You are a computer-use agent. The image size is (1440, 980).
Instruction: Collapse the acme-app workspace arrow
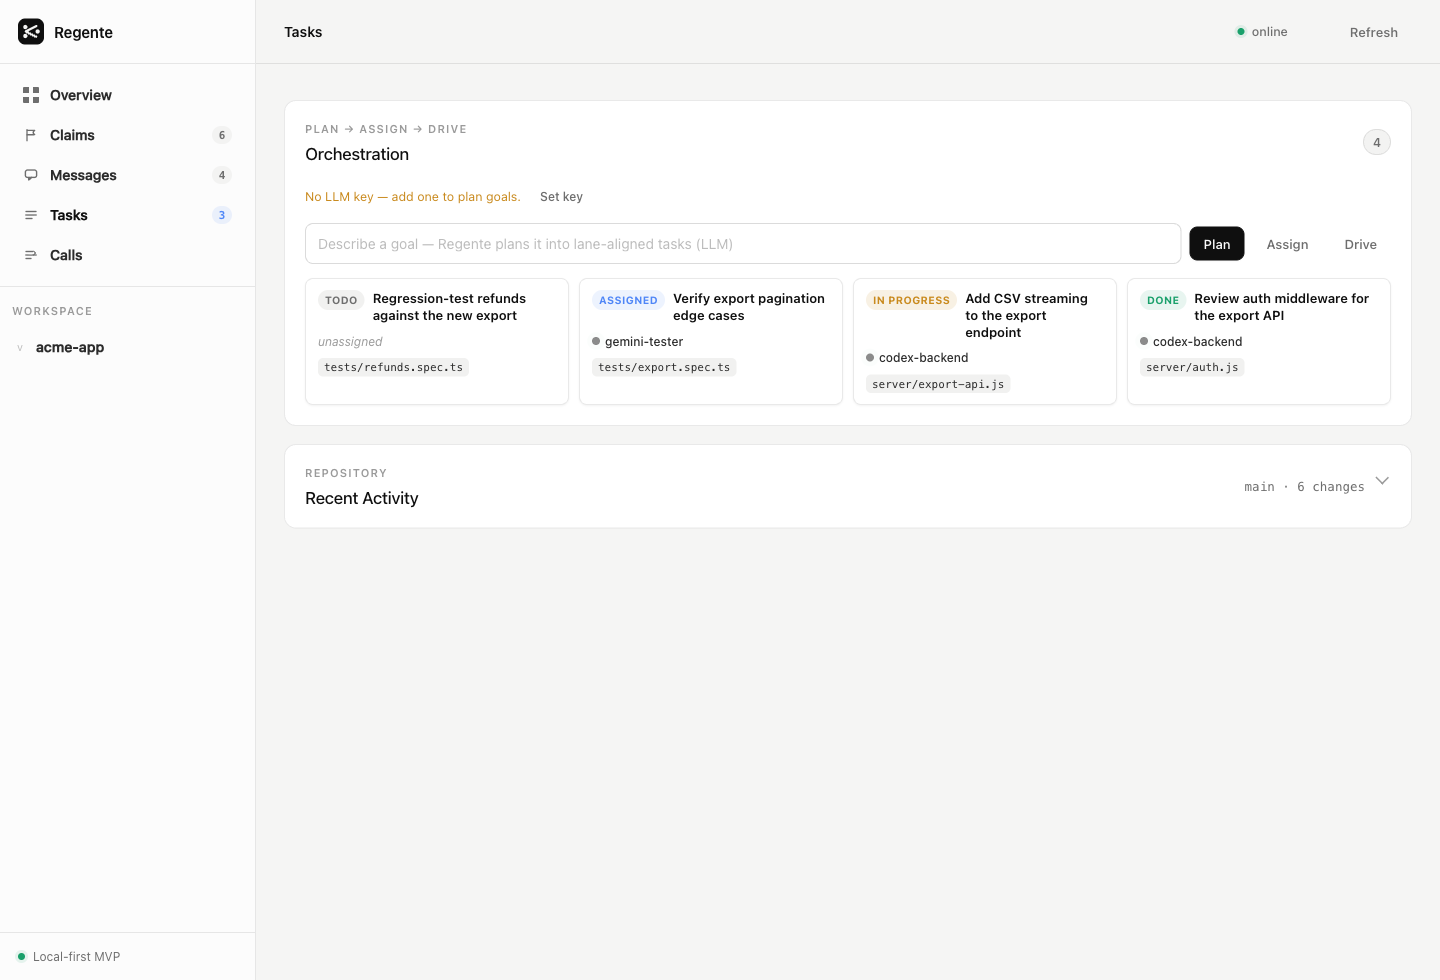(20, 348)
